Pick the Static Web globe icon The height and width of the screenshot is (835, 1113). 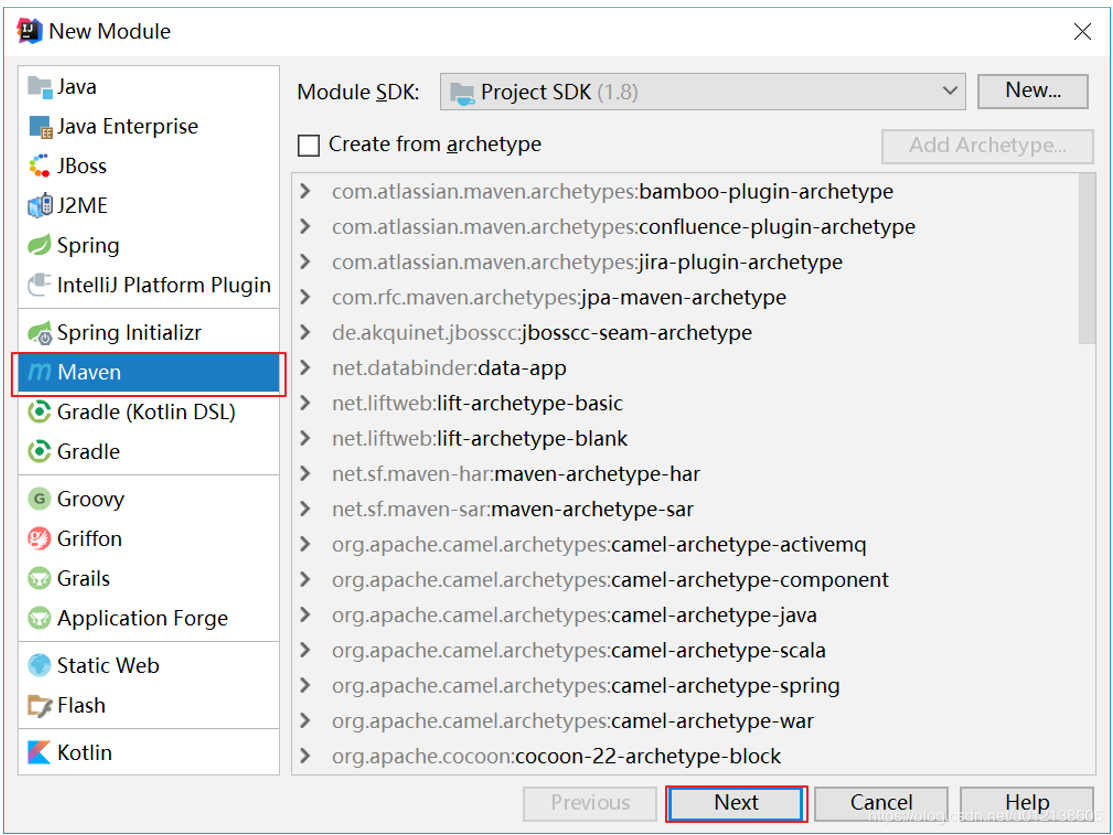click(40, 666)
